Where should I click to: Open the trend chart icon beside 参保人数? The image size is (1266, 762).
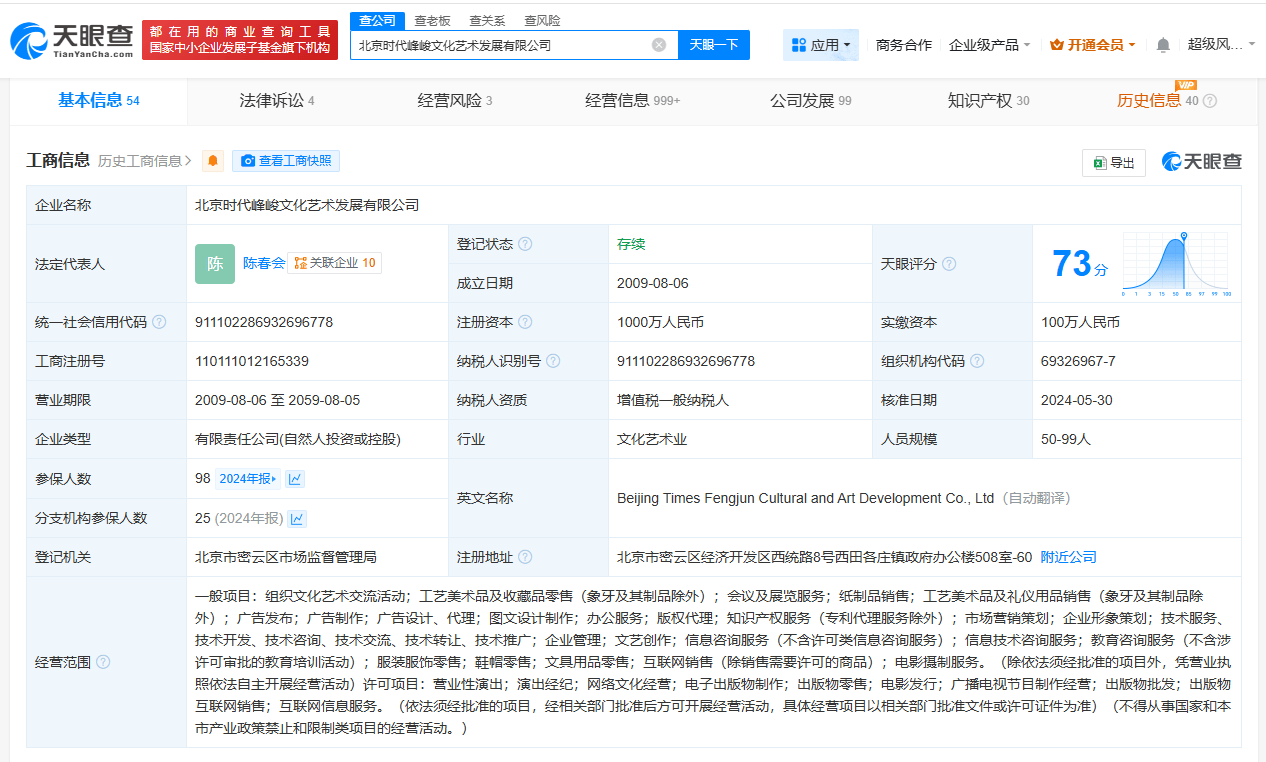[x=295, y=479]
